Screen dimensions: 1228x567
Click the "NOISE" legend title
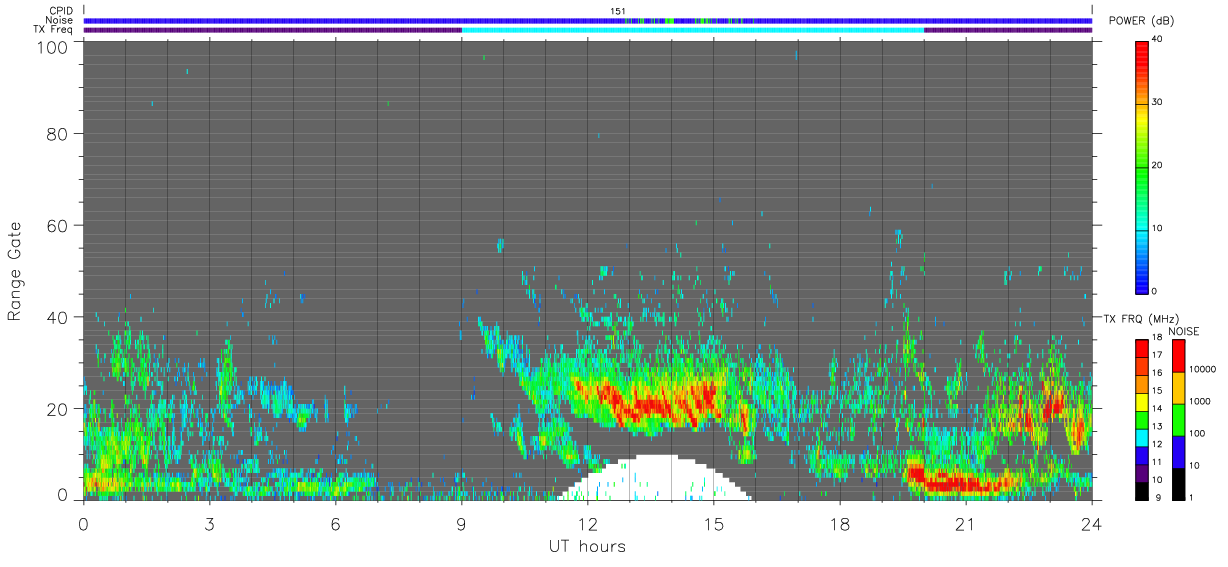pyautogui.click(x=1184, y=331)
